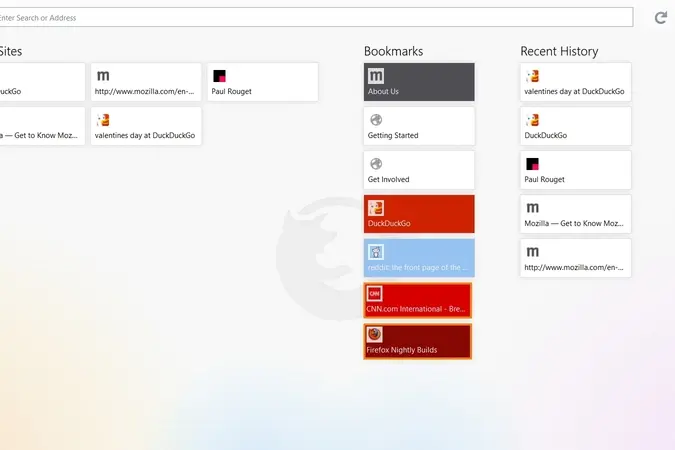The image size is (675, 450).
Task: Click the reddit alien icon bookmark
Action: 376,252
